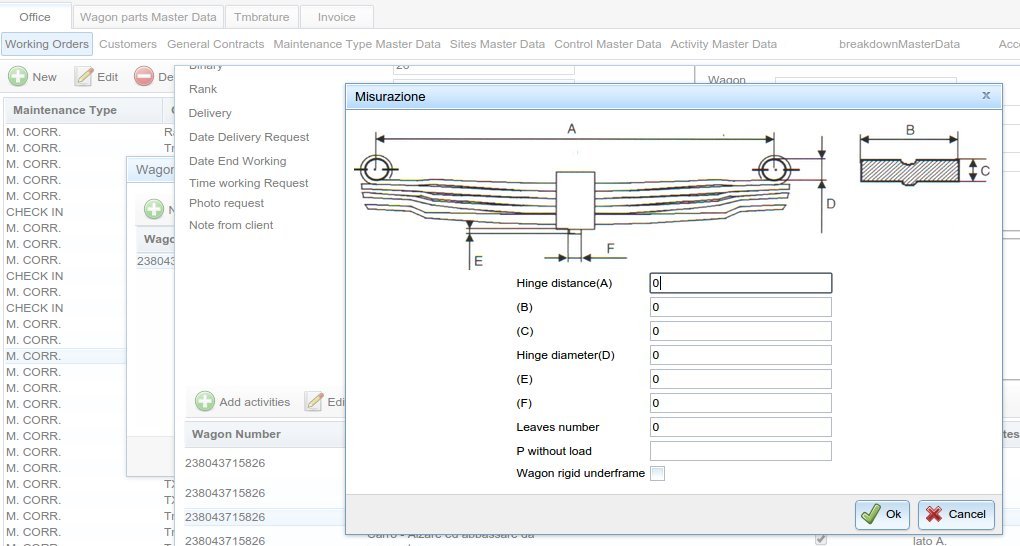Click the (E) input field

(740, 379)
